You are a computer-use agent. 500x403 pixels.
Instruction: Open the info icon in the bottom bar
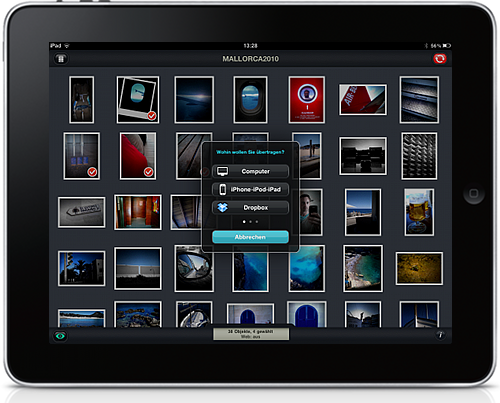click(440, 335)
